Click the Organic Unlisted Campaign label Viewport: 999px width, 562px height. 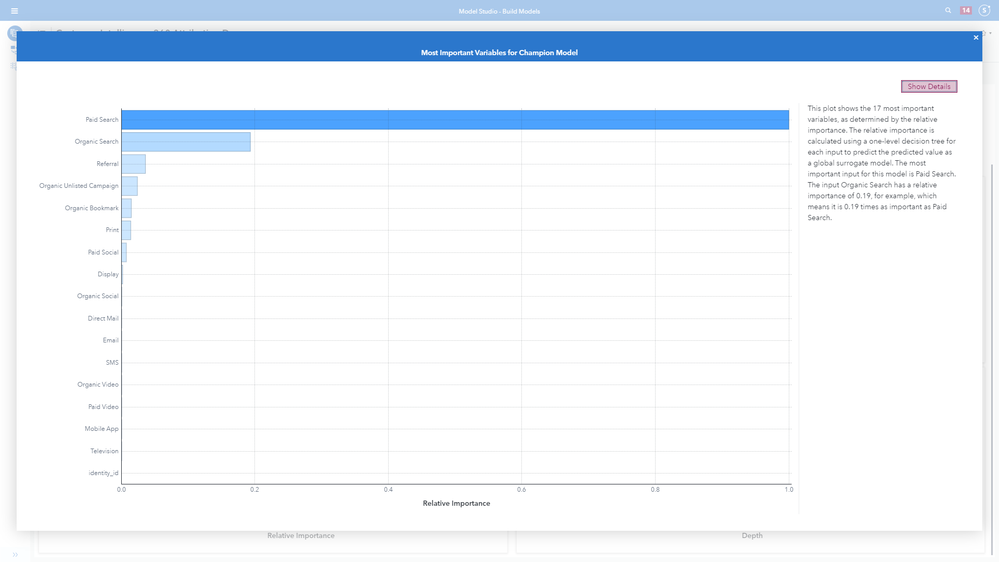[78, 186]
